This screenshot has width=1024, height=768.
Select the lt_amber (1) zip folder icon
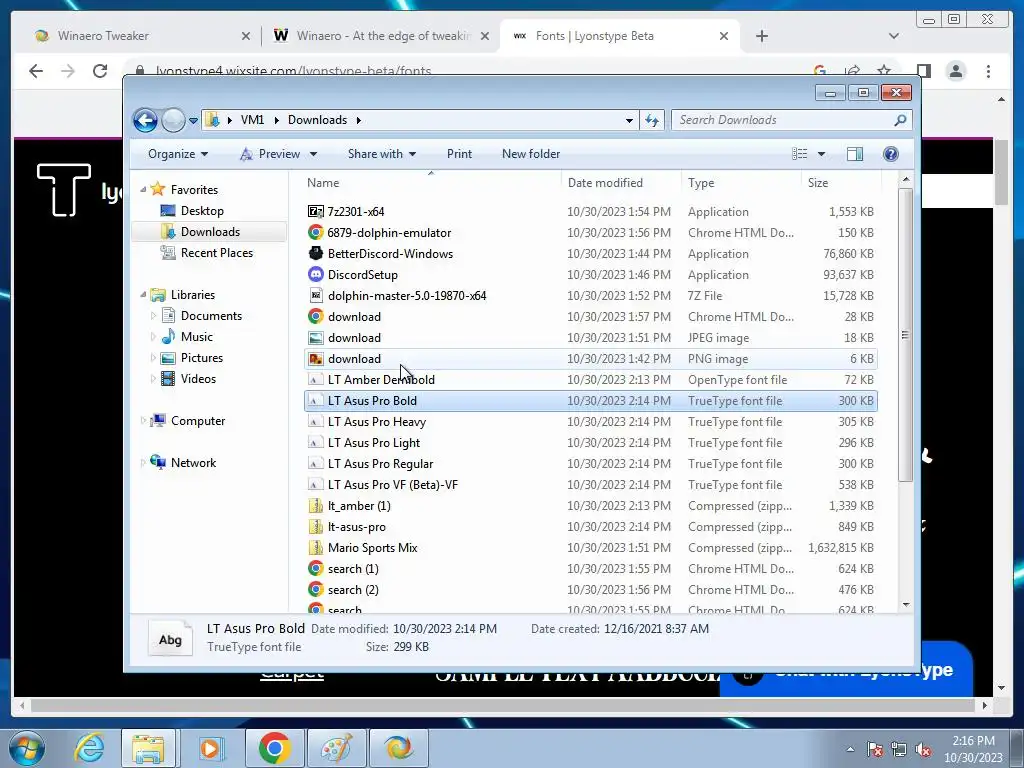[x=315, y=505]
